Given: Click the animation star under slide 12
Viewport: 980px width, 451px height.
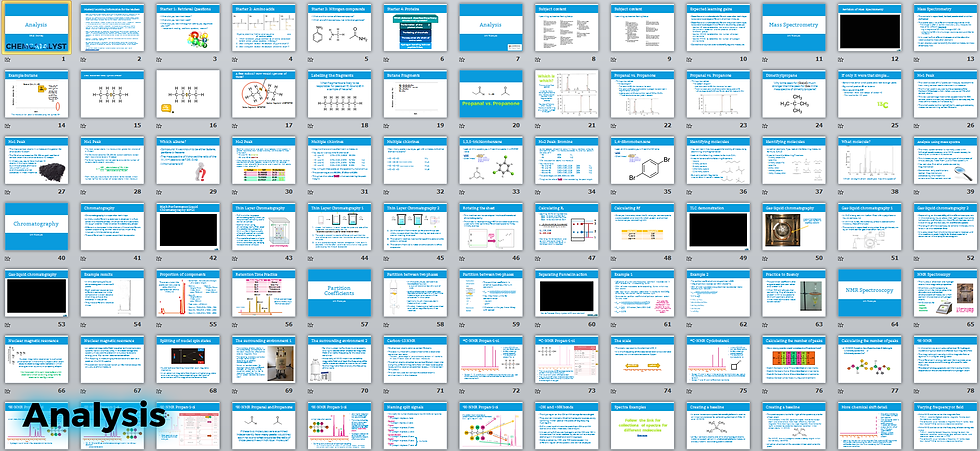Looking at the screenshot, I should 841,59.
